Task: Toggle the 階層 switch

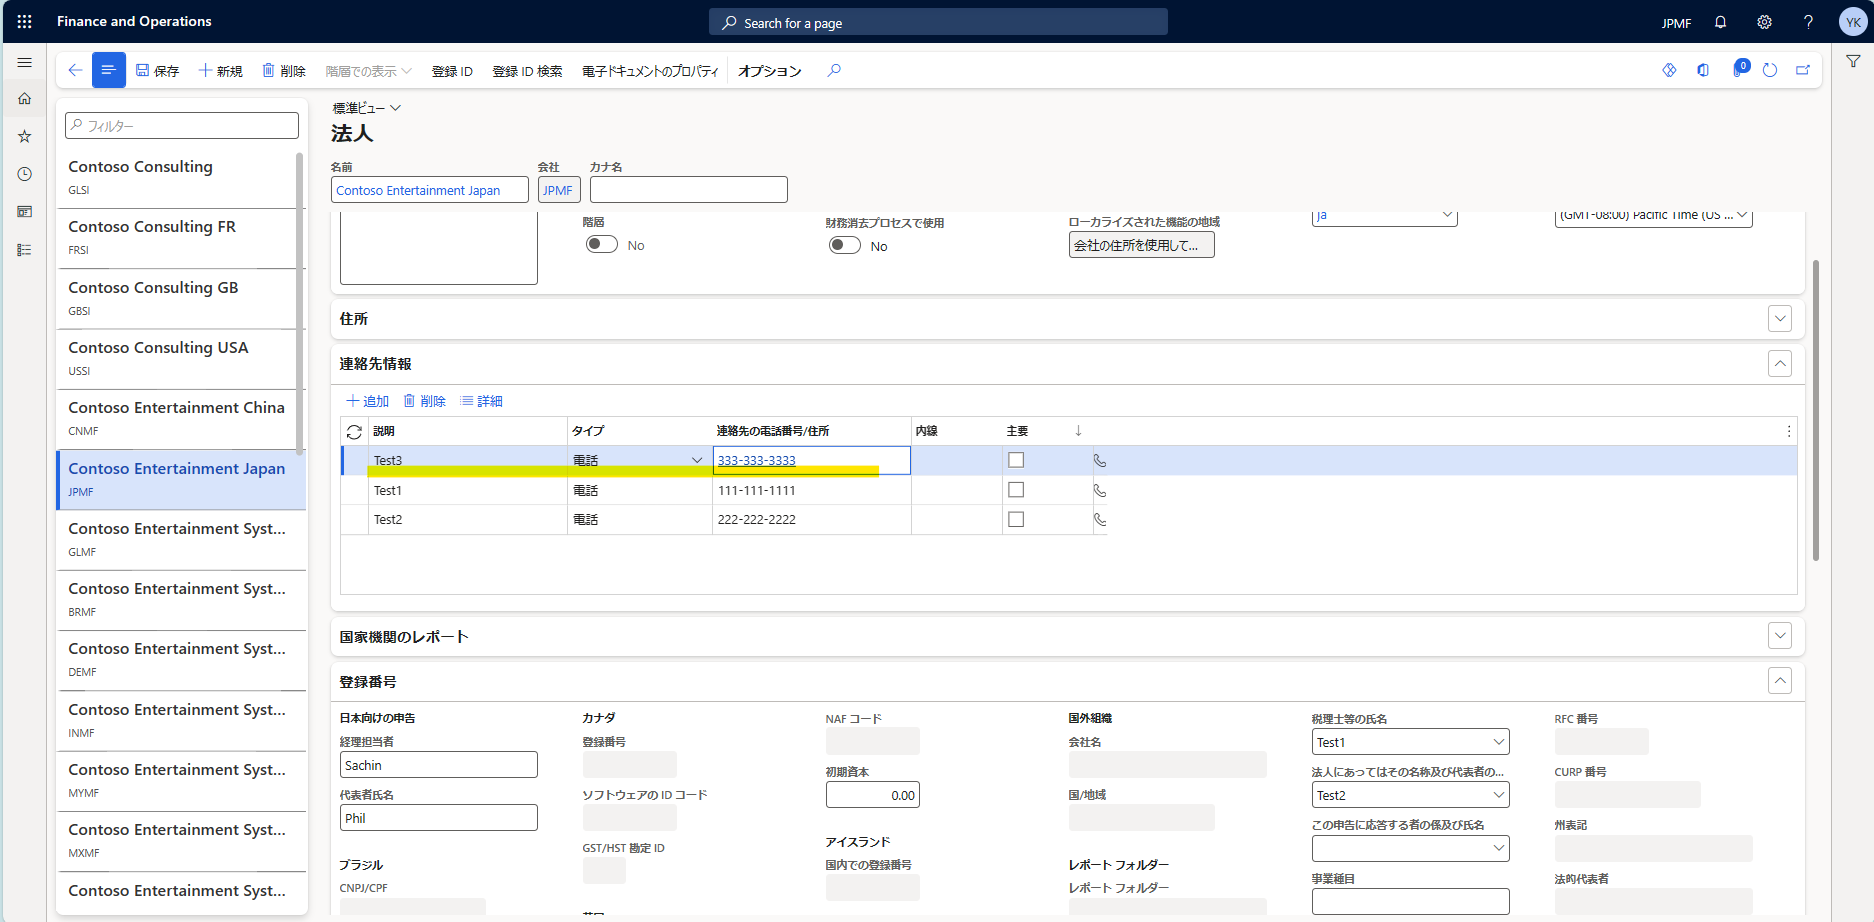Action: pyautogui.click(x=602, y=244)
